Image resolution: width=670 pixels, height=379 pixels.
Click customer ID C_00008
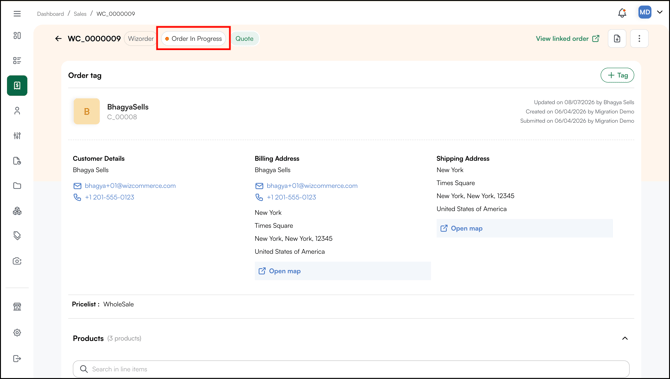point(122,117)
